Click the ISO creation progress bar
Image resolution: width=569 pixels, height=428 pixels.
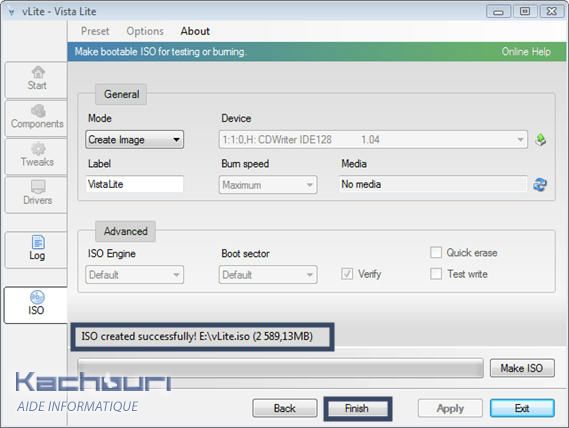point(281,368)
